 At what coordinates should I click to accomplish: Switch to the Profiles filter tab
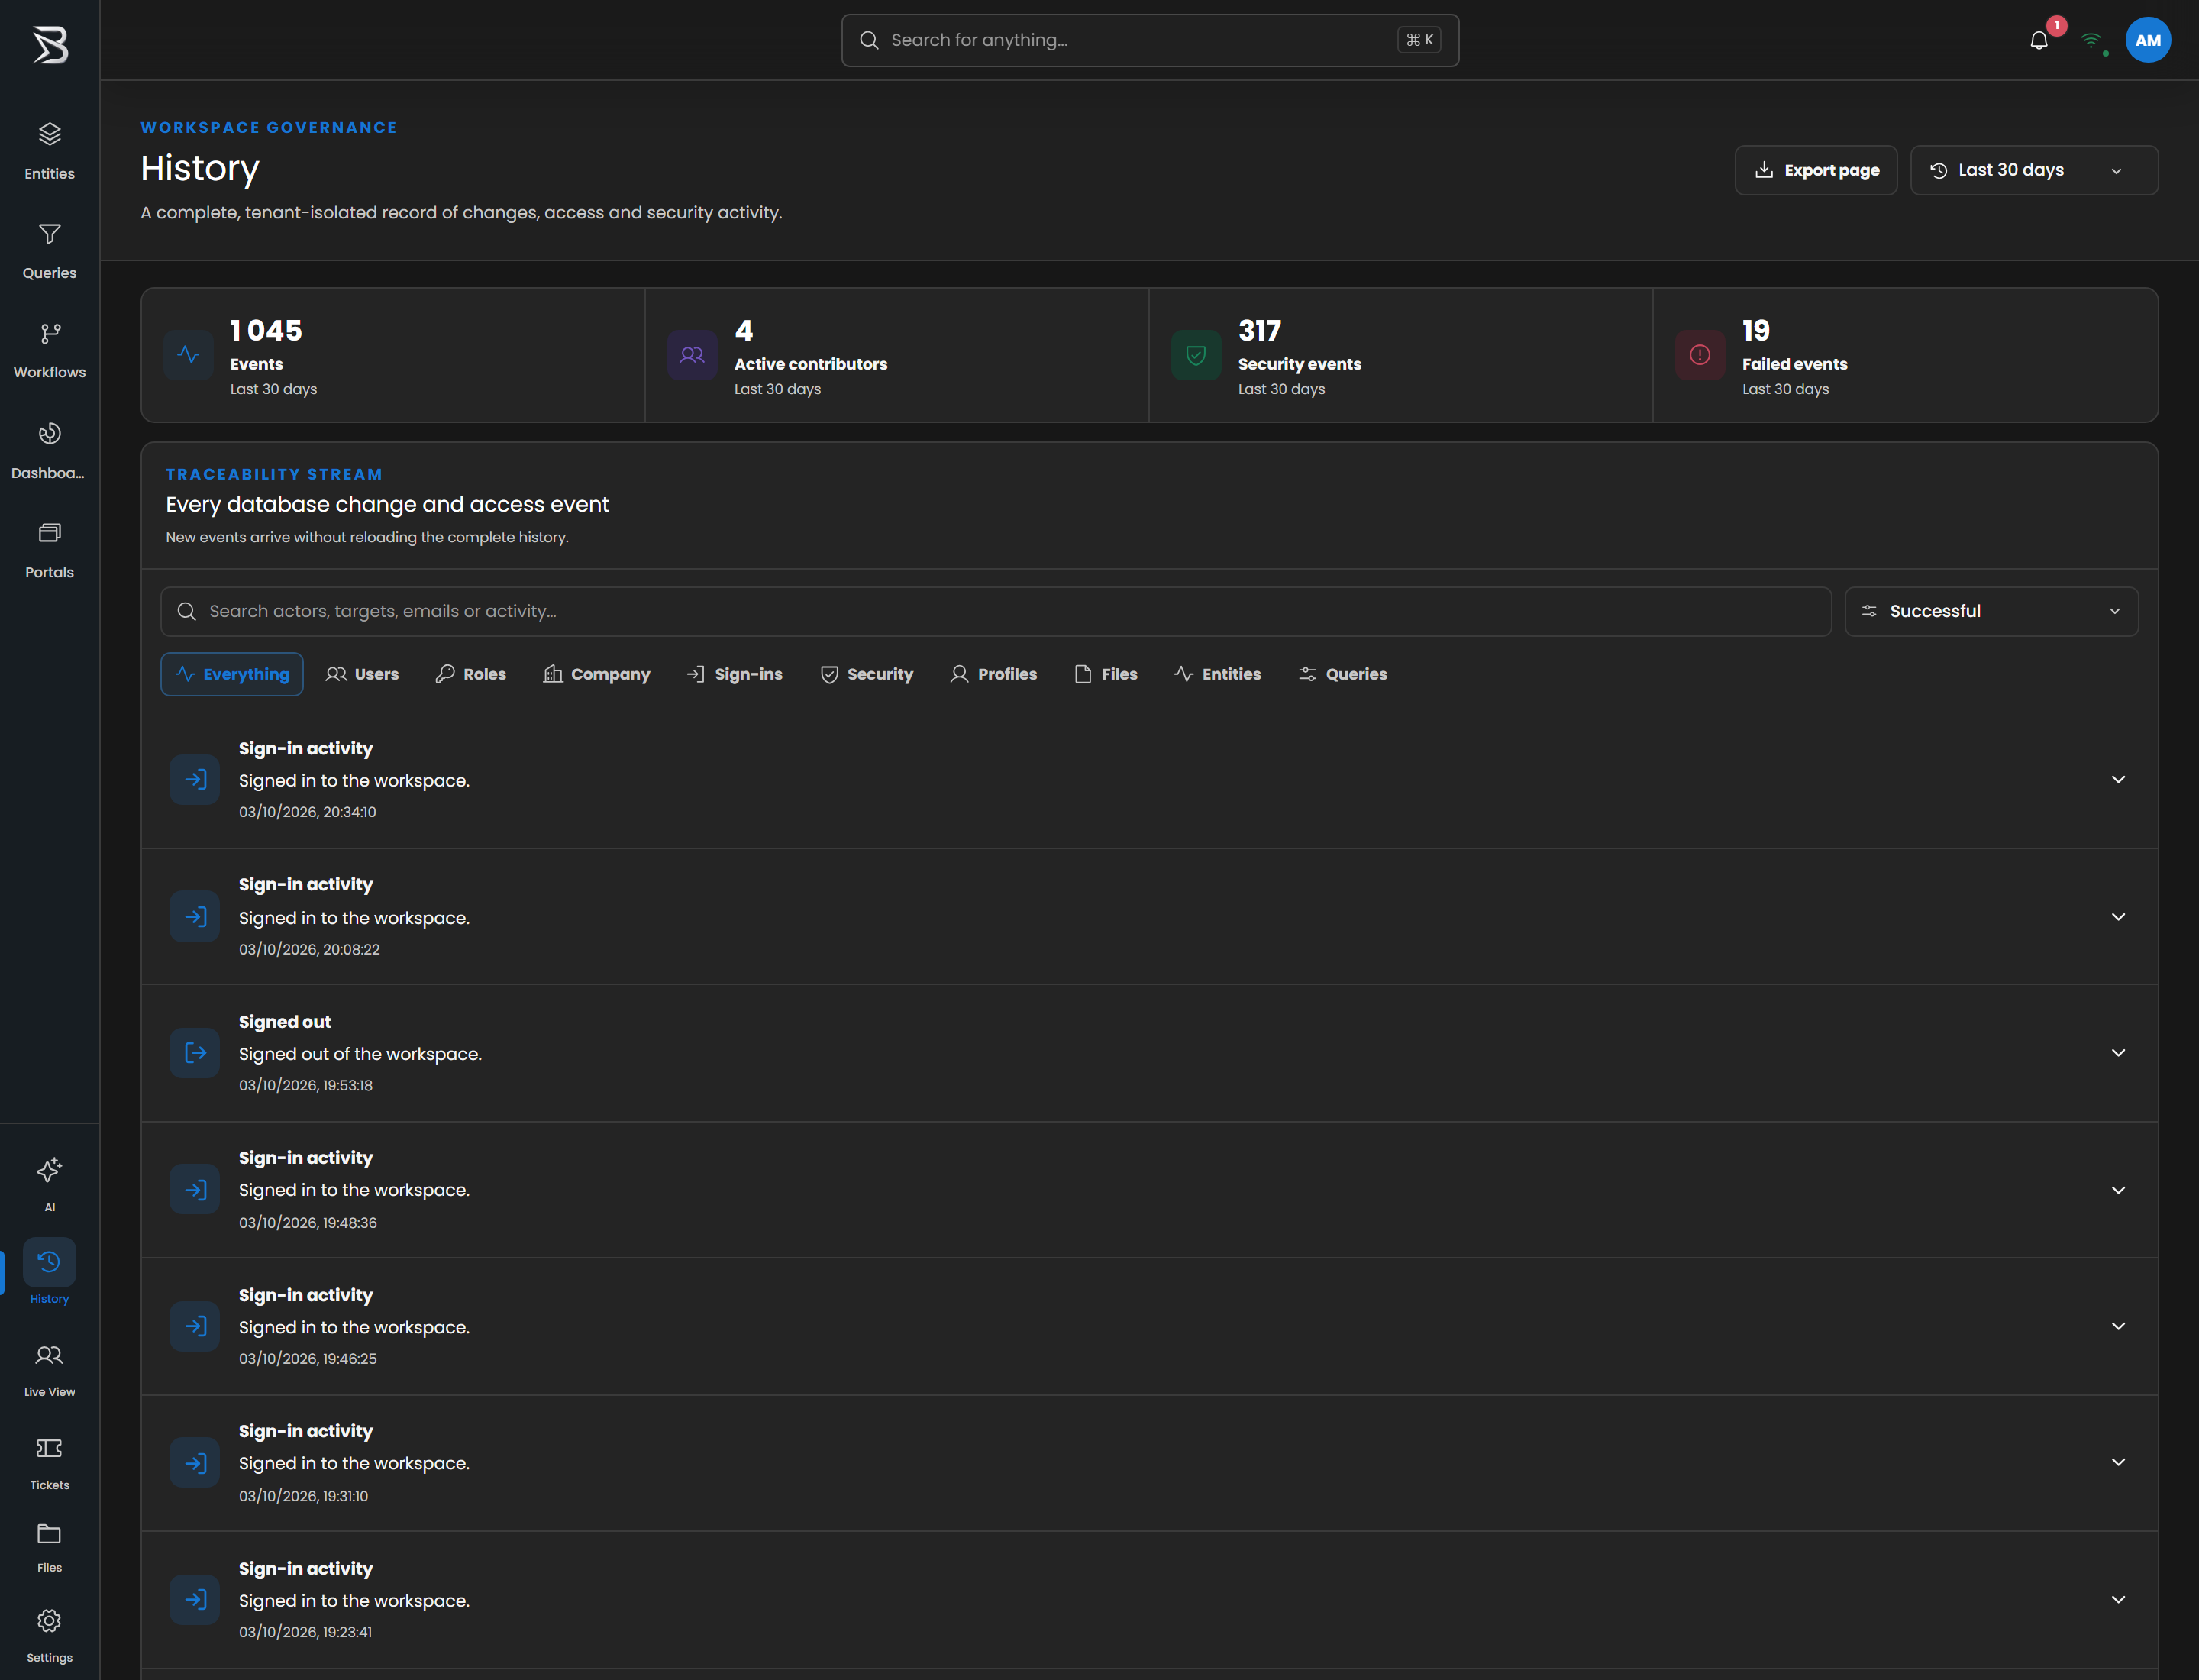click(x=993, y=674)
